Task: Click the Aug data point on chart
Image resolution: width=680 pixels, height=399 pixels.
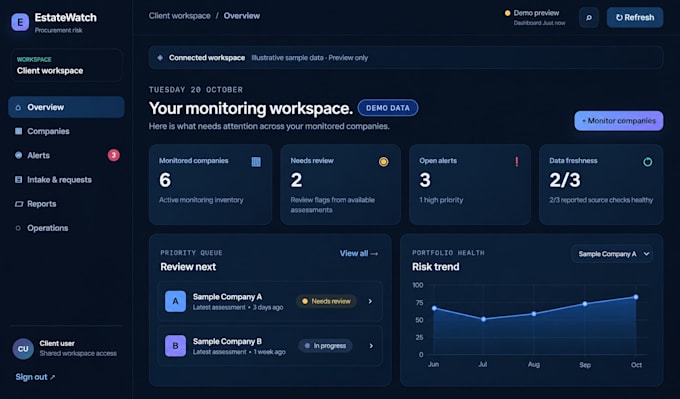Action: click(534, 314)
